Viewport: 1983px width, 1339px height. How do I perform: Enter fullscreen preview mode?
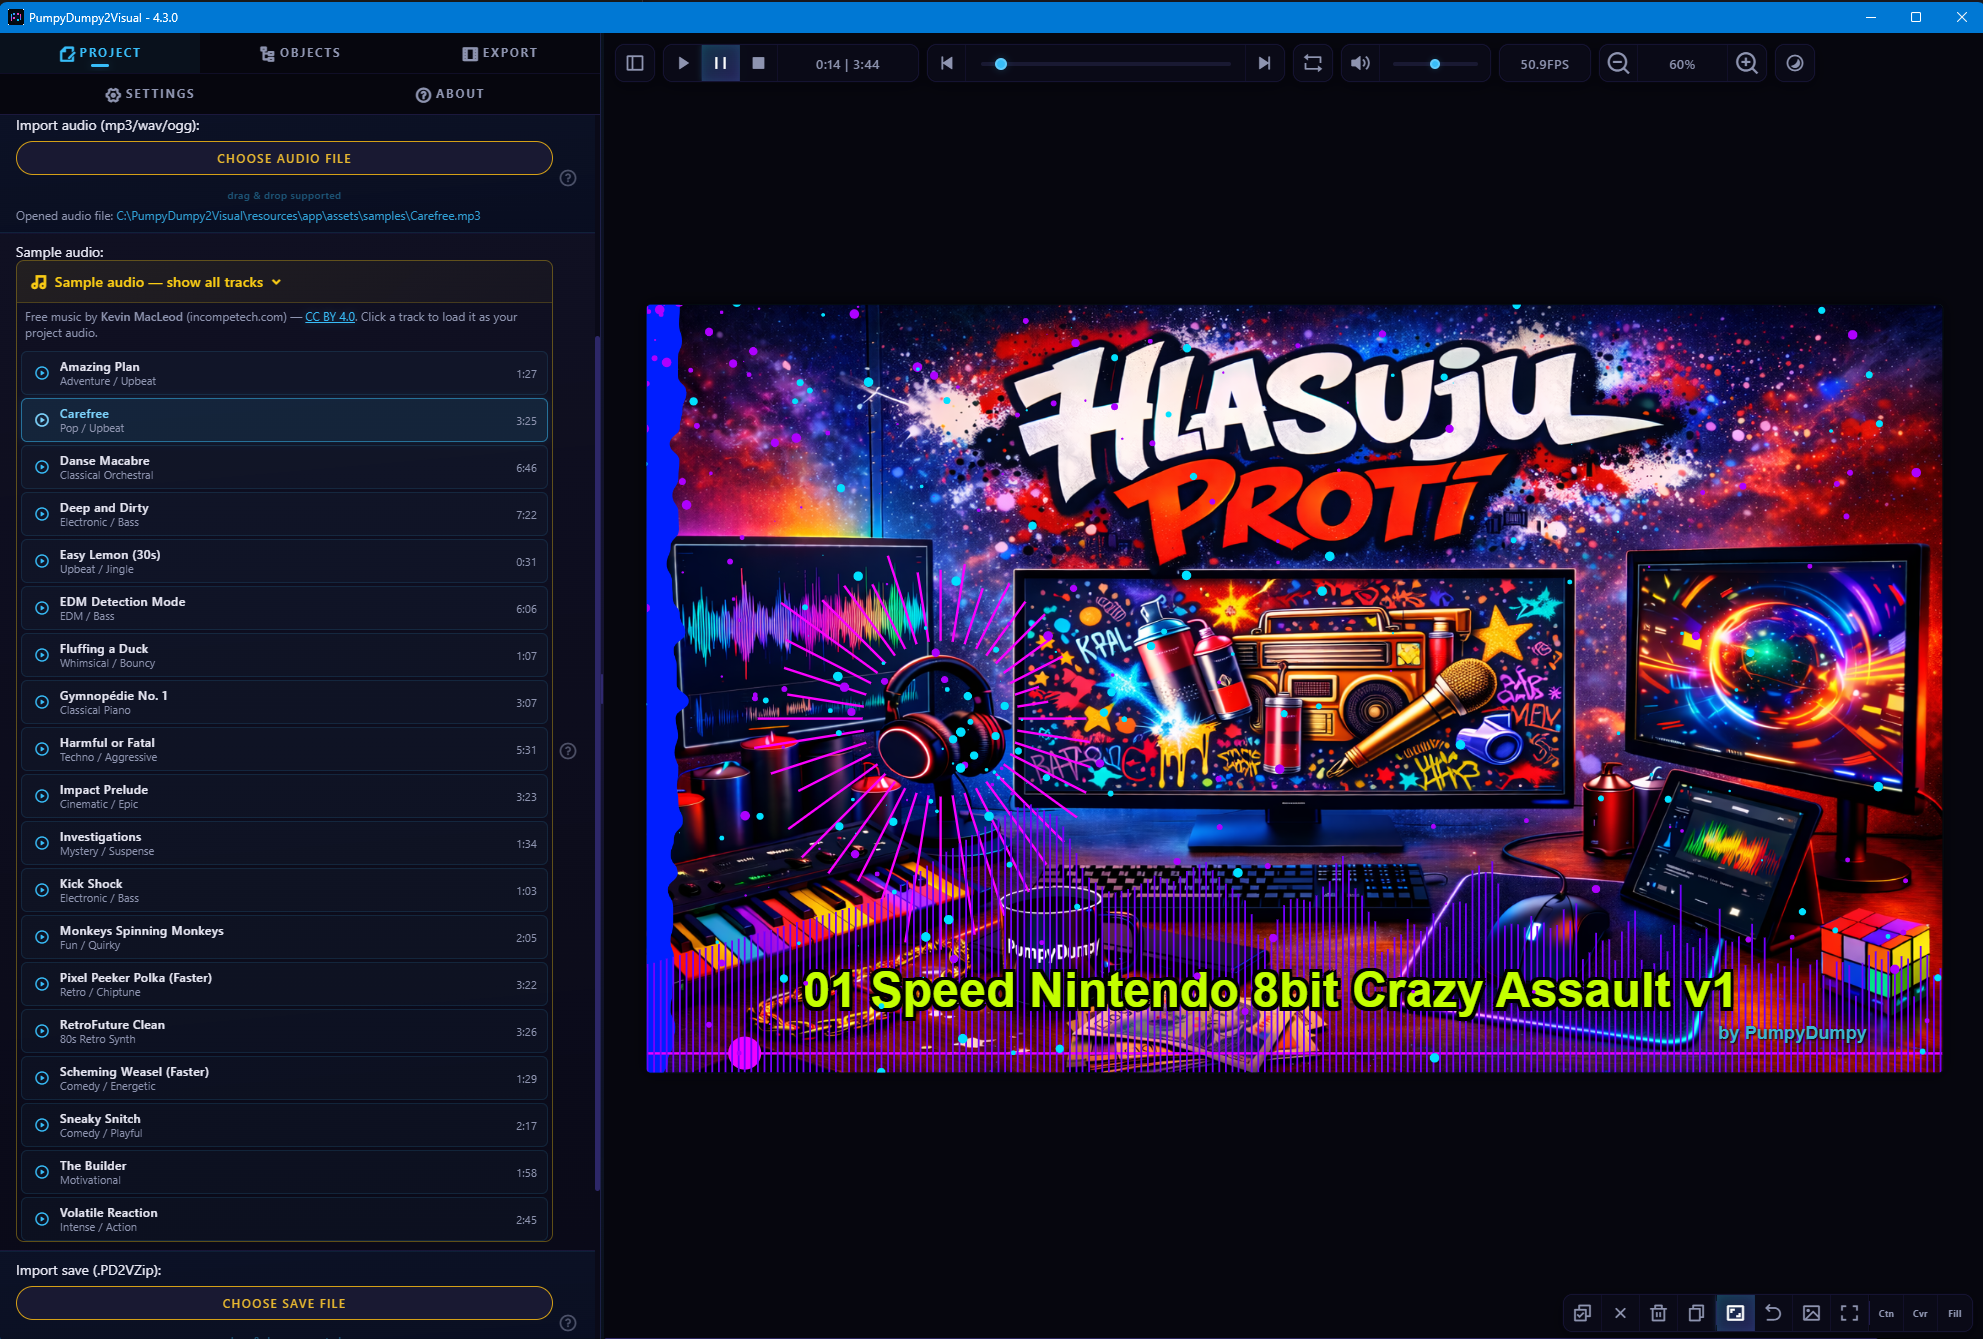tap(1848, 1313)
